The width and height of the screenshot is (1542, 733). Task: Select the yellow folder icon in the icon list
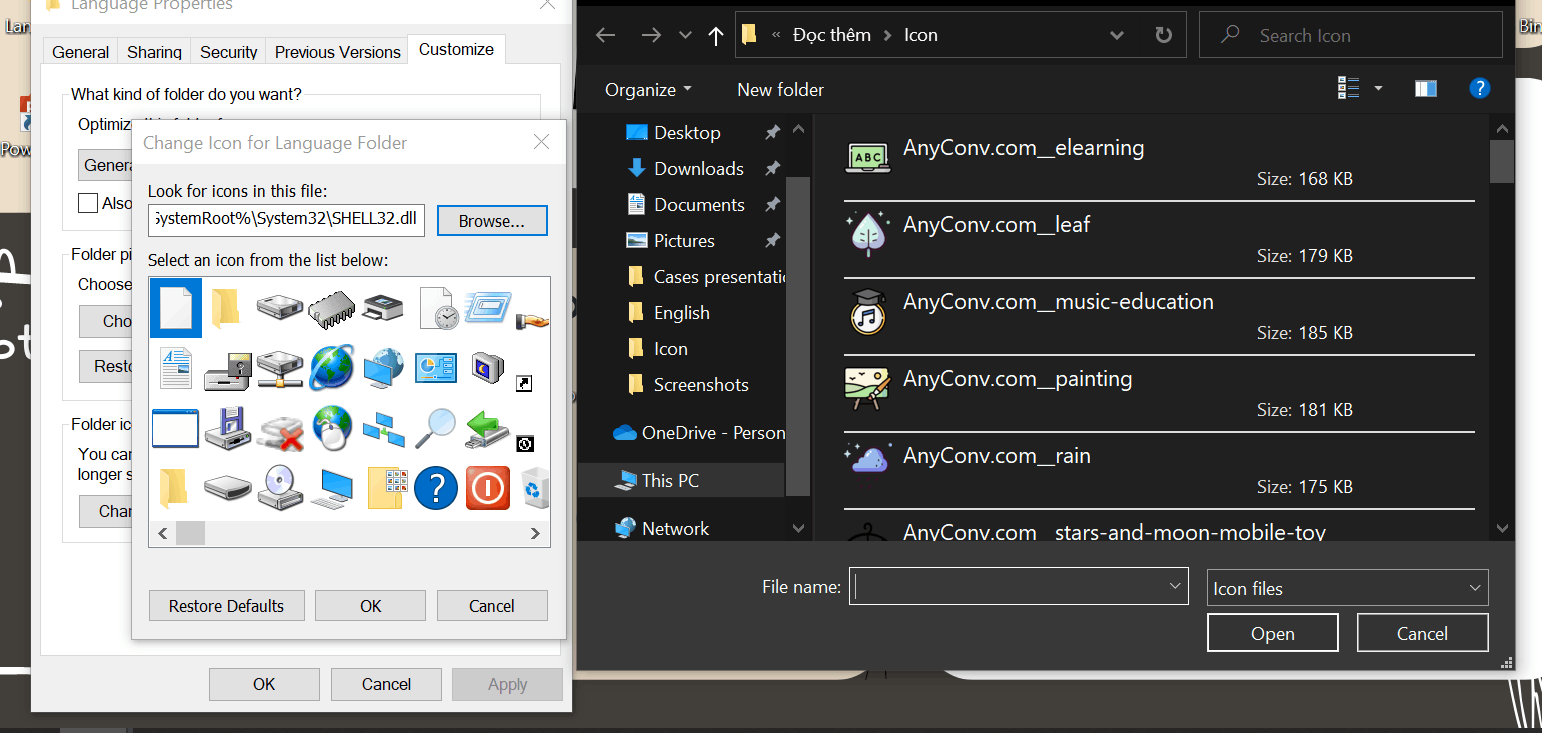point(228,308)
